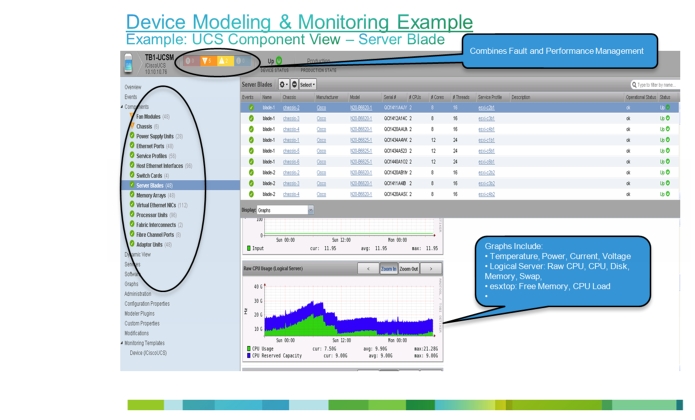The height and width of the screenshot is (420, 695).
Task: Open Configuration Properties in left navigation
Action: (147, 303)
